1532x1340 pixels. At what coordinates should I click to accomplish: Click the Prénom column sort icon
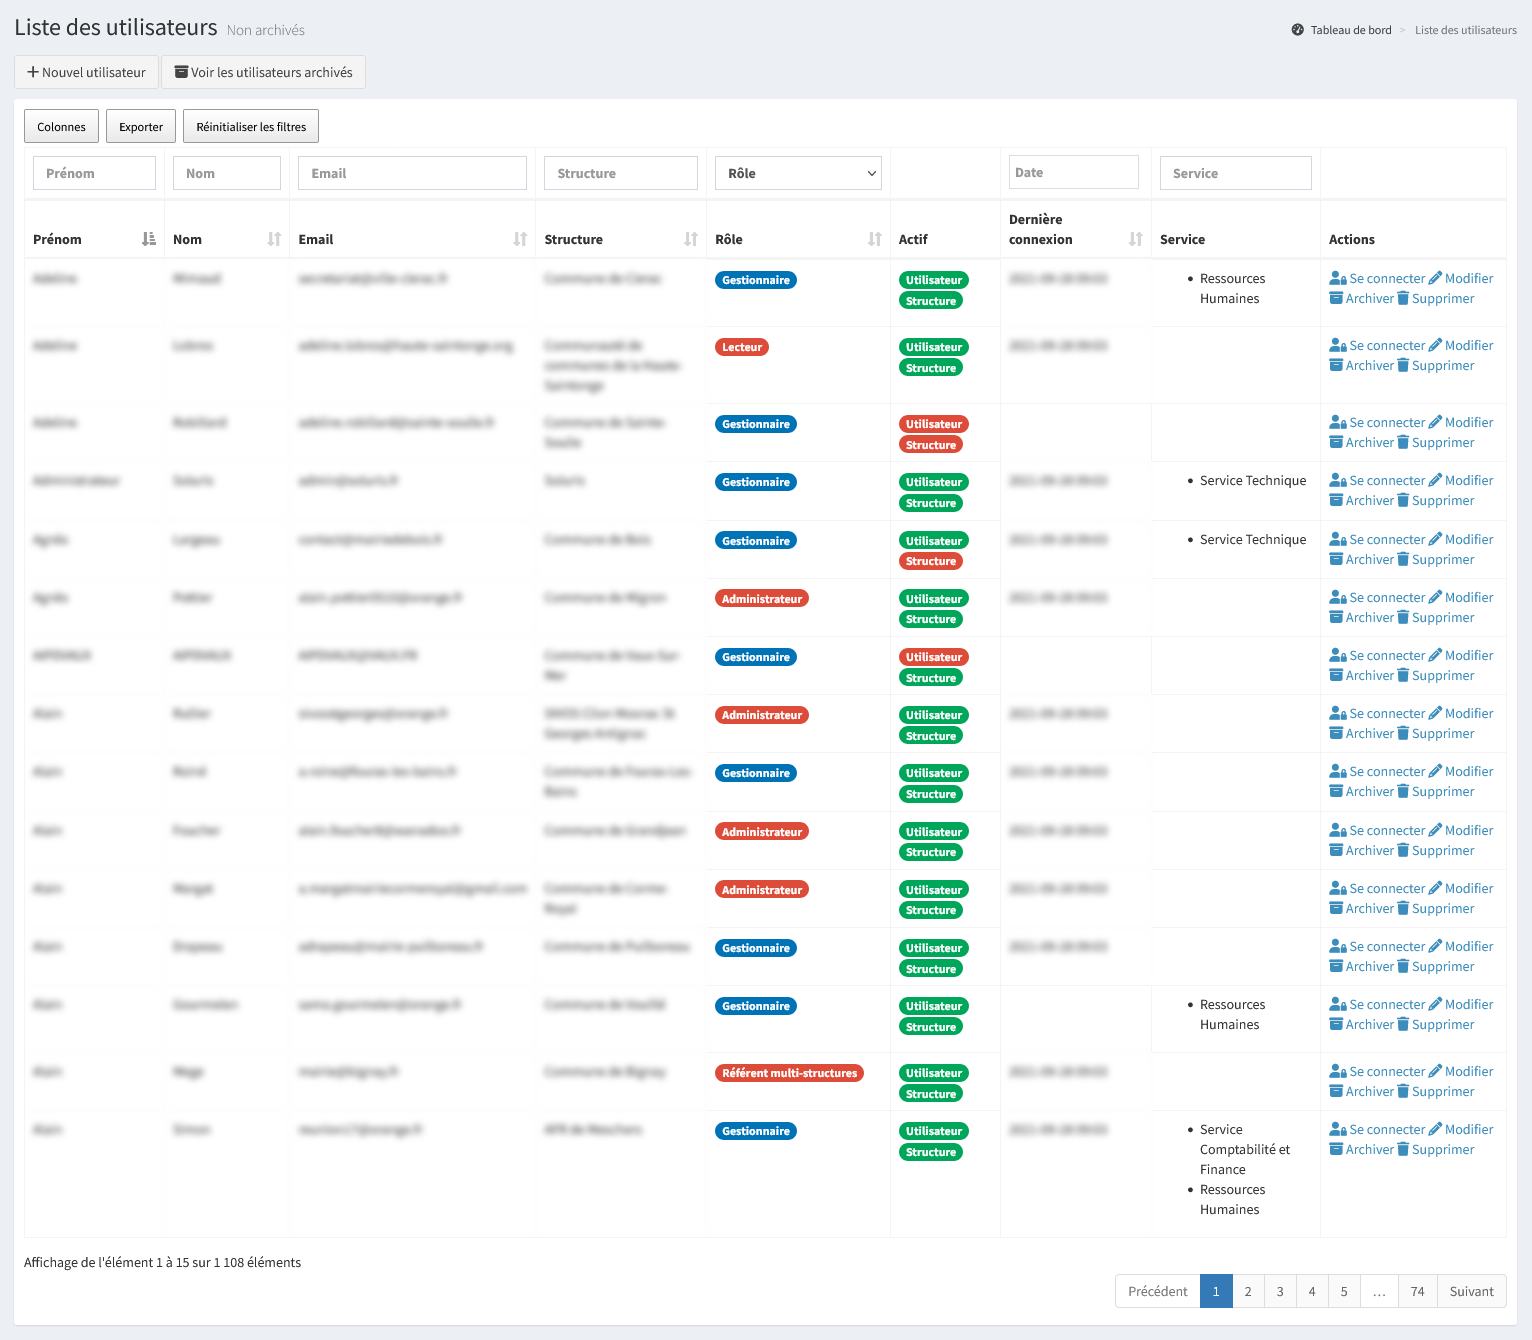(x=149, y=239)
